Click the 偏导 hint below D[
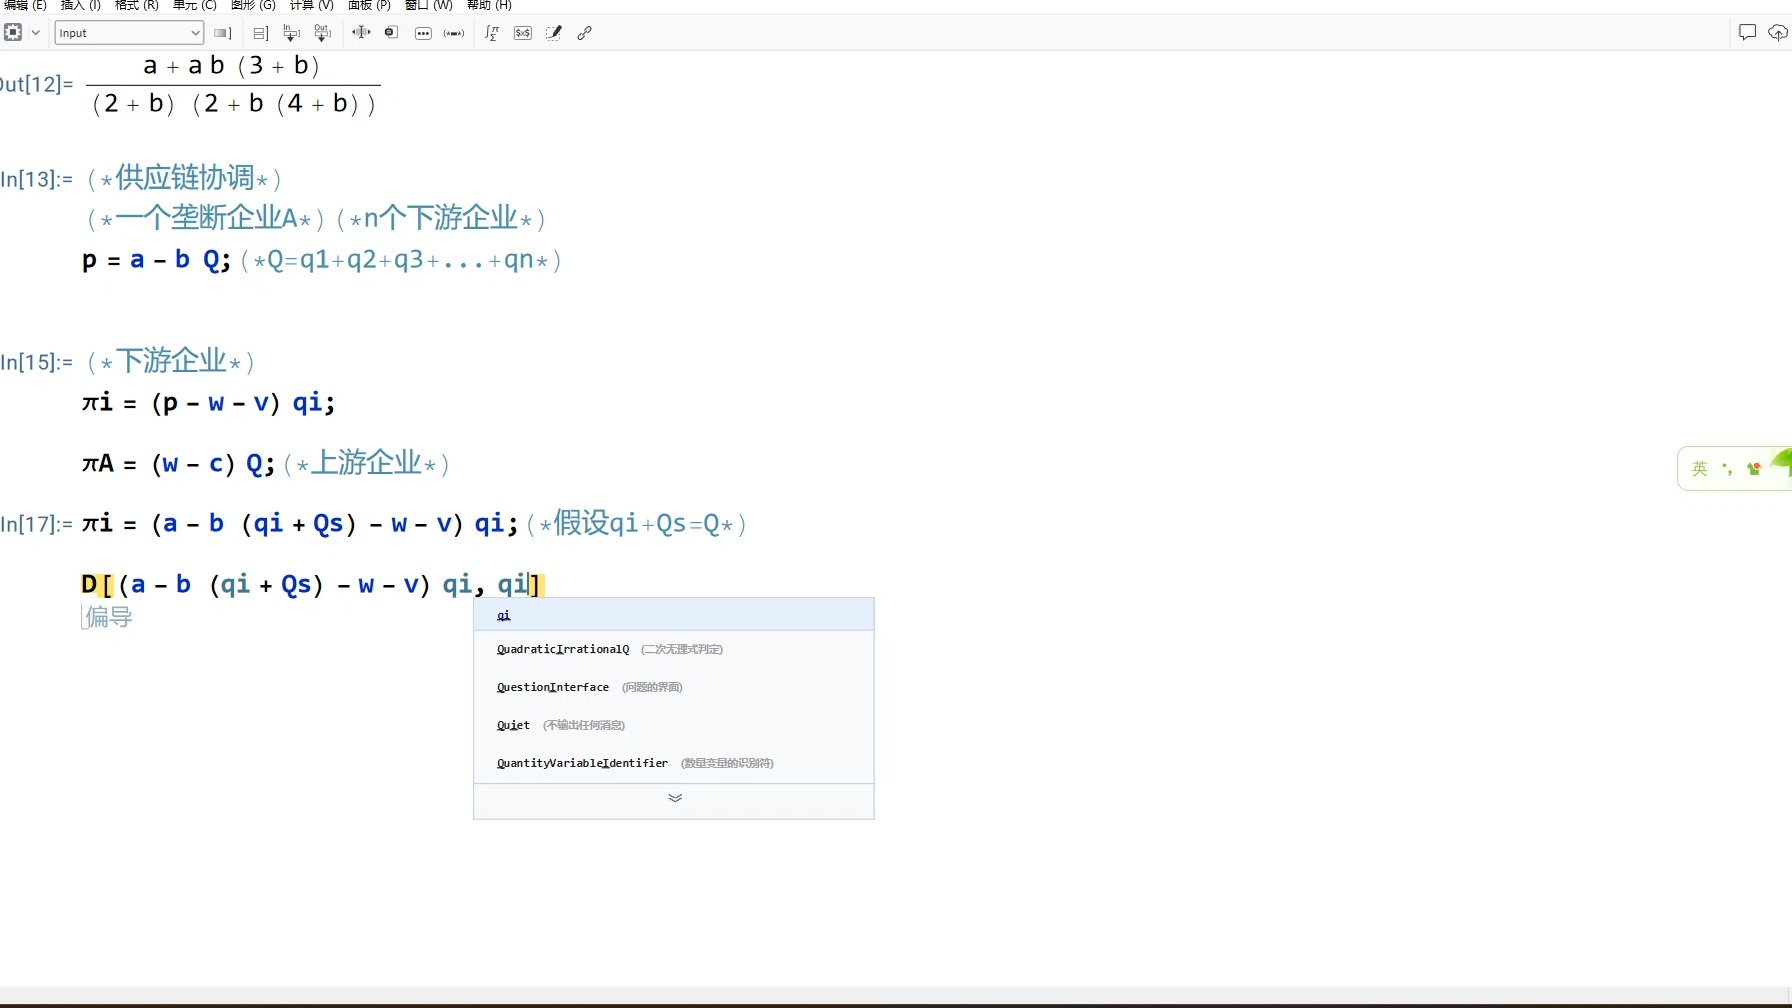Image resolution: width=1792 pixels, height=1008 pixels. 109,617
